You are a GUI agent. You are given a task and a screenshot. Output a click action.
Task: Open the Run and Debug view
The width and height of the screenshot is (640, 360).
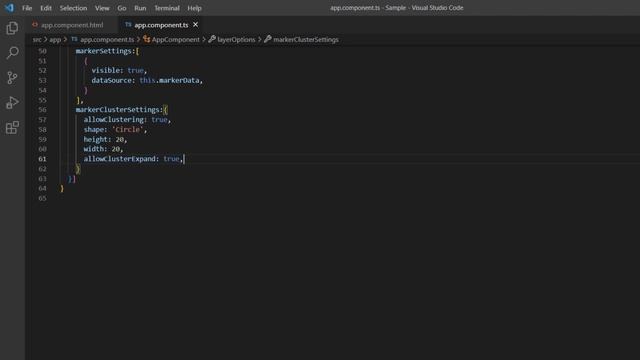point(12,102)
